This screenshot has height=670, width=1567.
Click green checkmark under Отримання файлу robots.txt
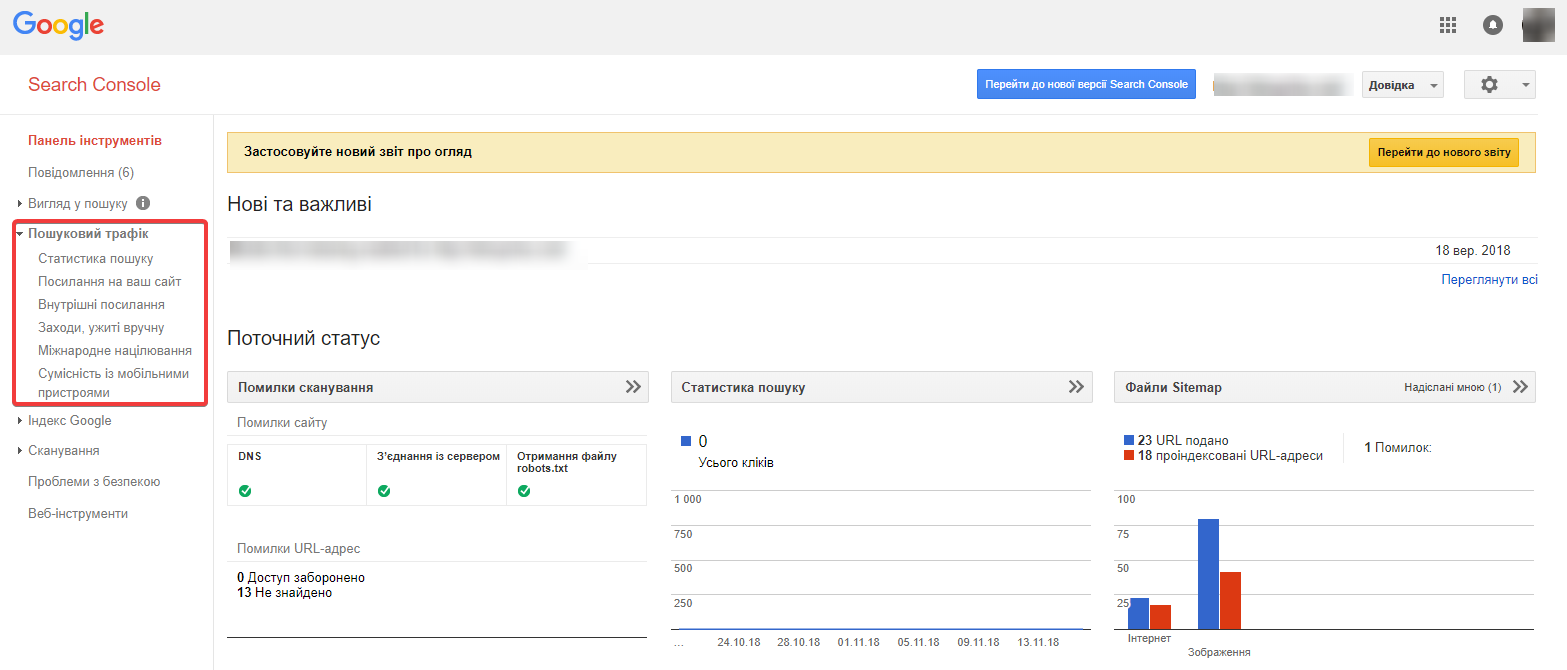[524, 491]
